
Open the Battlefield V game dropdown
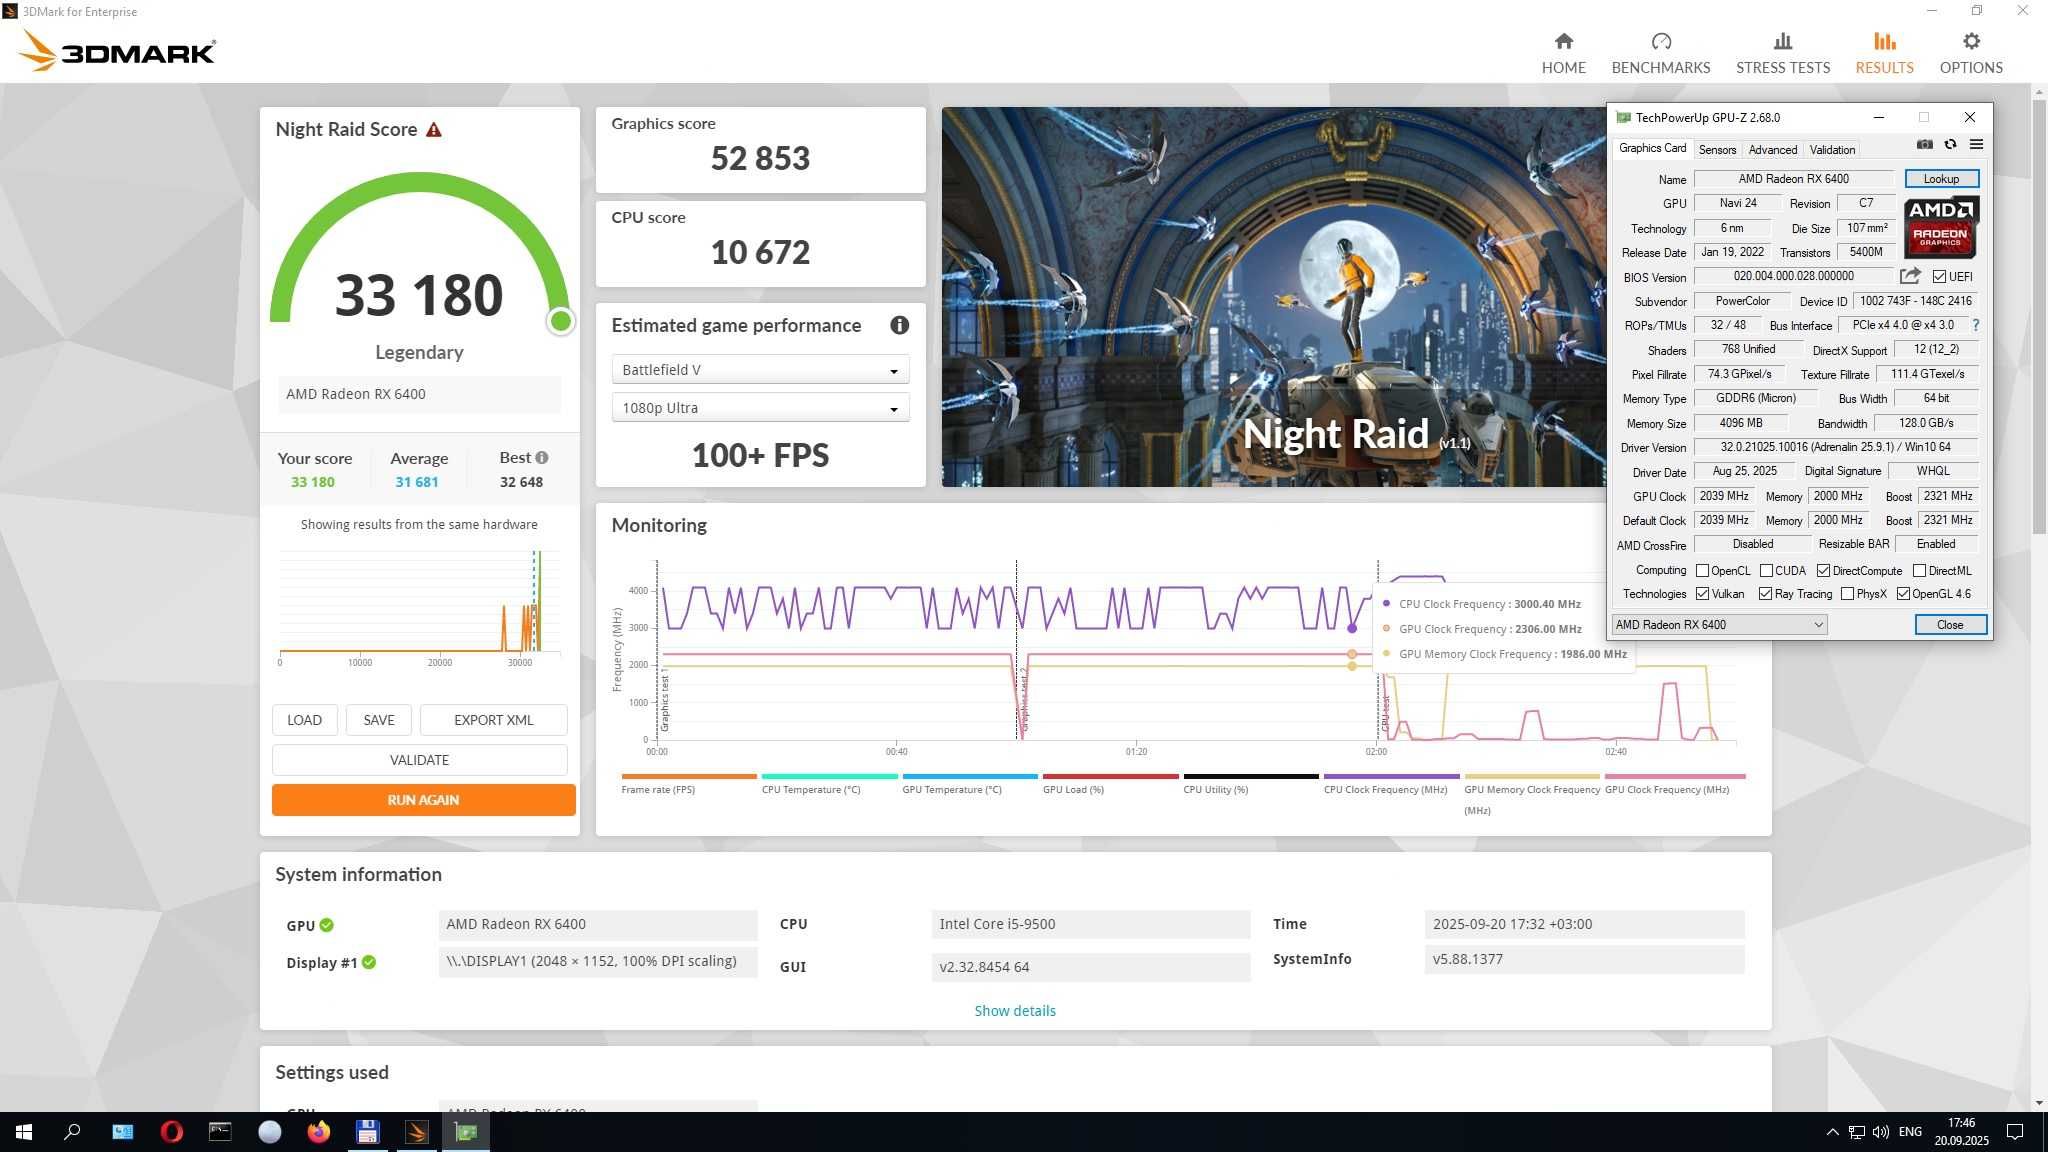click(x=760, y=370)
